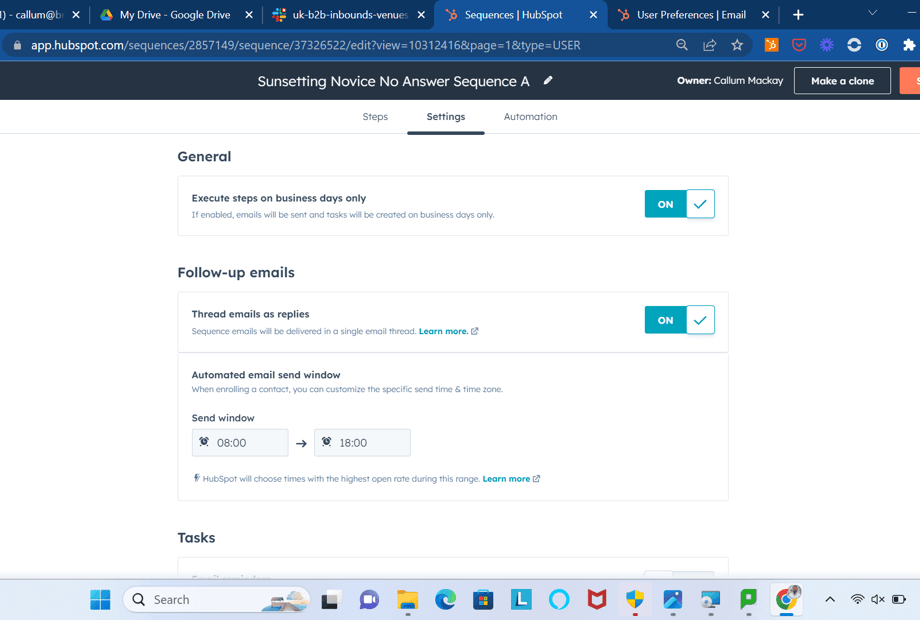Click Learn more link about open rate times
920x620 pixels.
click(506, 479)
